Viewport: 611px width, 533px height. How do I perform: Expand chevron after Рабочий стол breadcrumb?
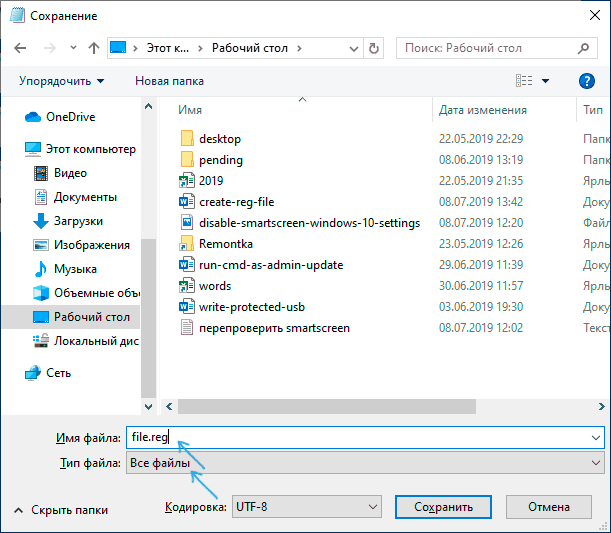299,48
